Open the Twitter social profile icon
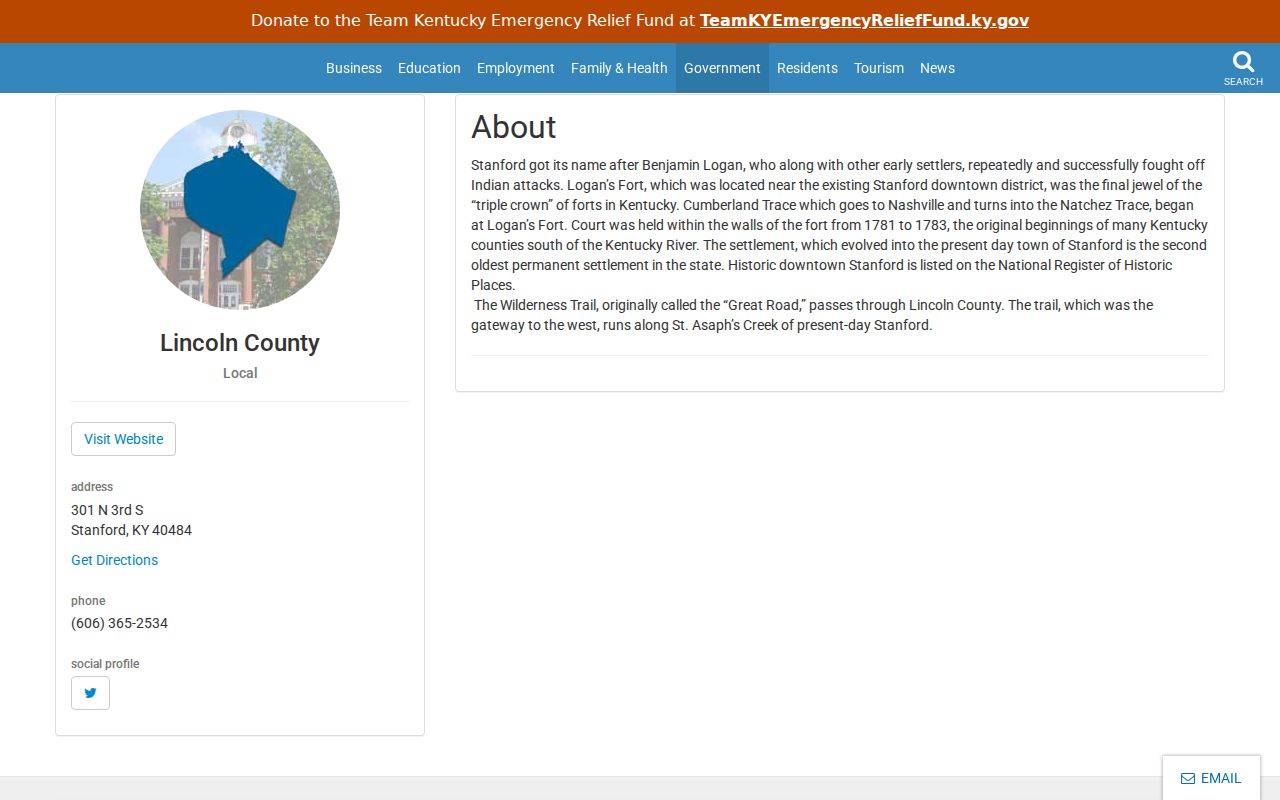The width and height of the screenshot is (1280, 800). coord(90,693)
